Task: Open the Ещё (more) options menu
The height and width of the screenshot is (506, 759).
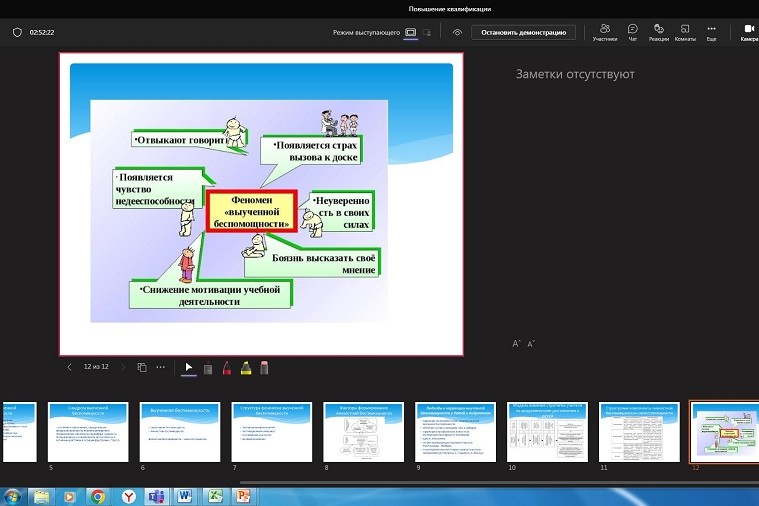Action: pos(711,32)
